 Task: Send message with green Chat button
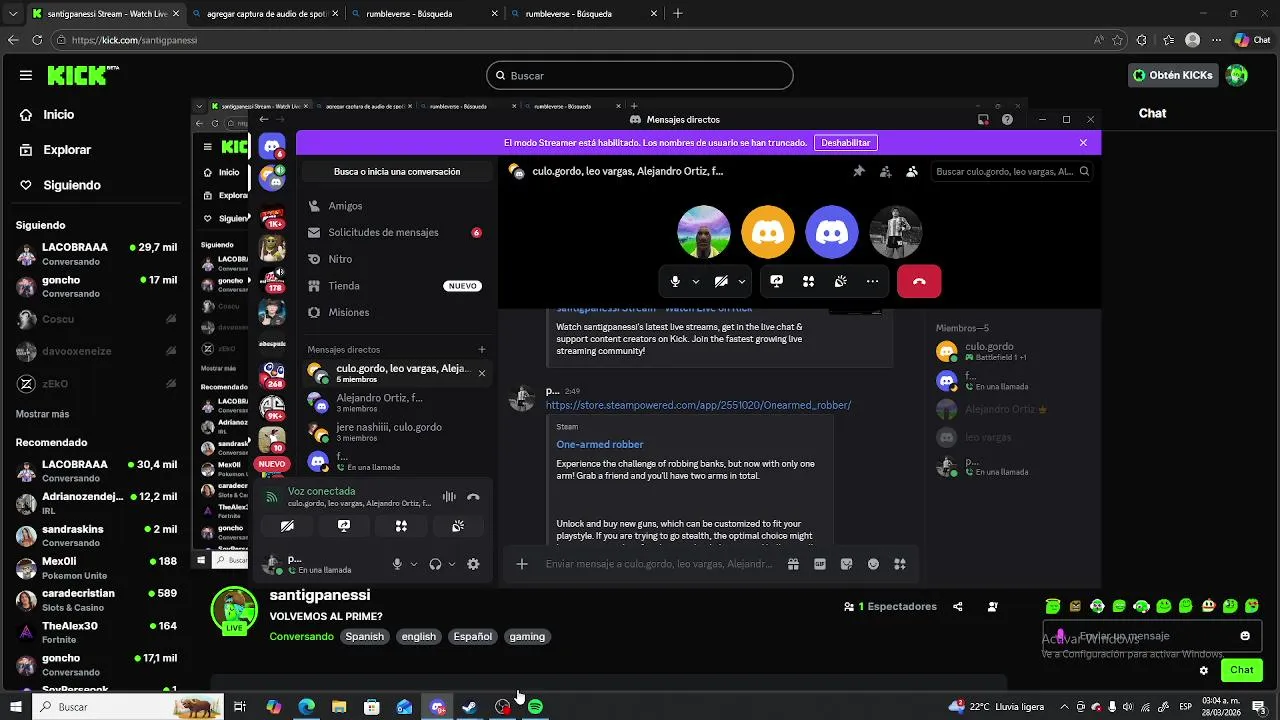coord(1242,670)
